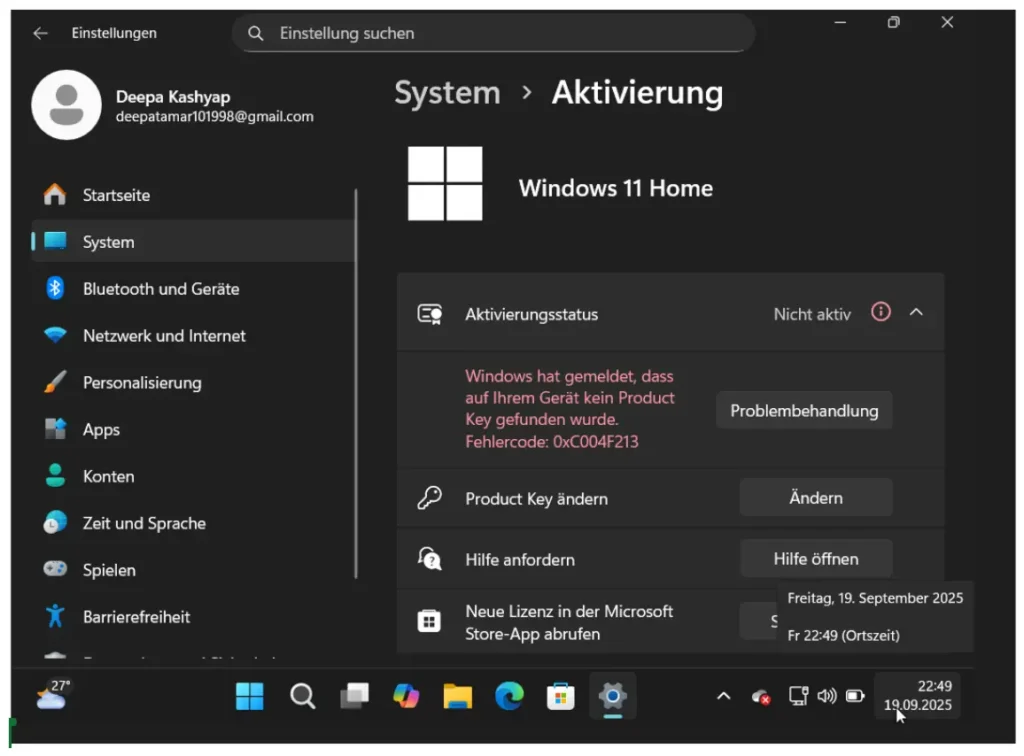Image resolution: width=1024 pixels, height=756 pixels.
Task: Click the Microsoft Store icon by Neue Lizenz
Action: coord(429,621)
